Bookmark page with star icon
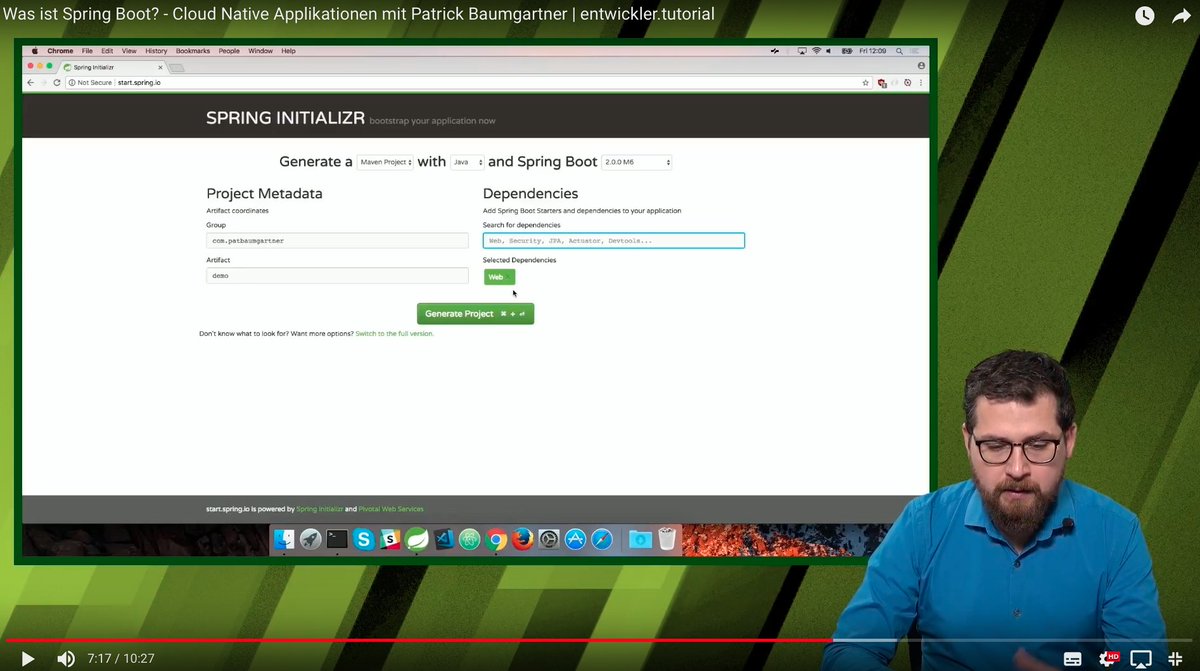Screen dimensions: 1200x671 pyautogui.click(x=866, y=83)
